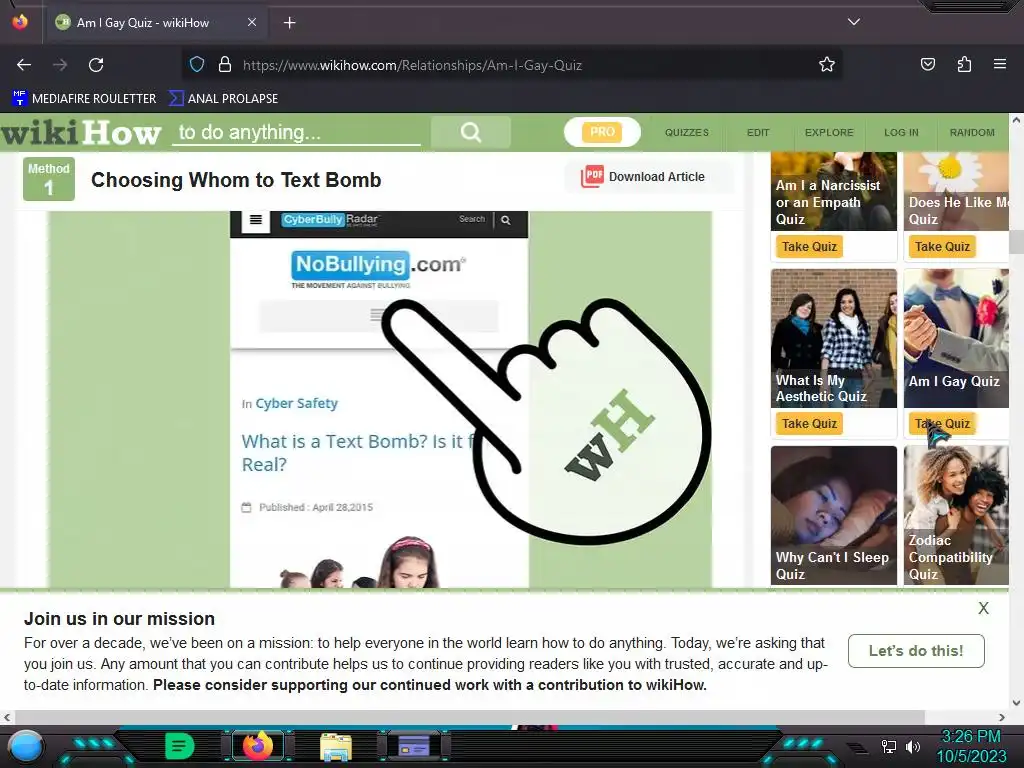Take the What Is My Aesthetic quiz
Image resolution: width=1024 pixels, height=768 pixels.
click(809, 424)
